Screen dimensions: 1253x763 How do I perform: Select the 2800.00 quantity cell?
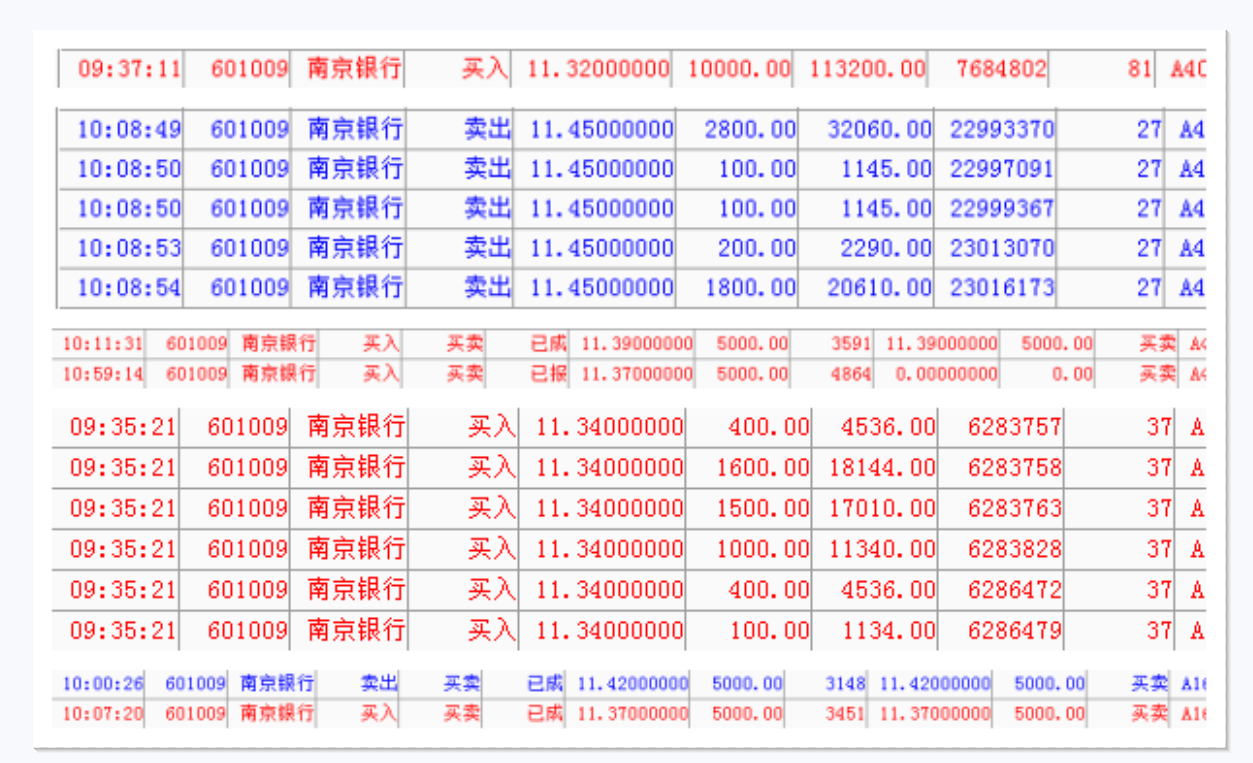[750, 129]
